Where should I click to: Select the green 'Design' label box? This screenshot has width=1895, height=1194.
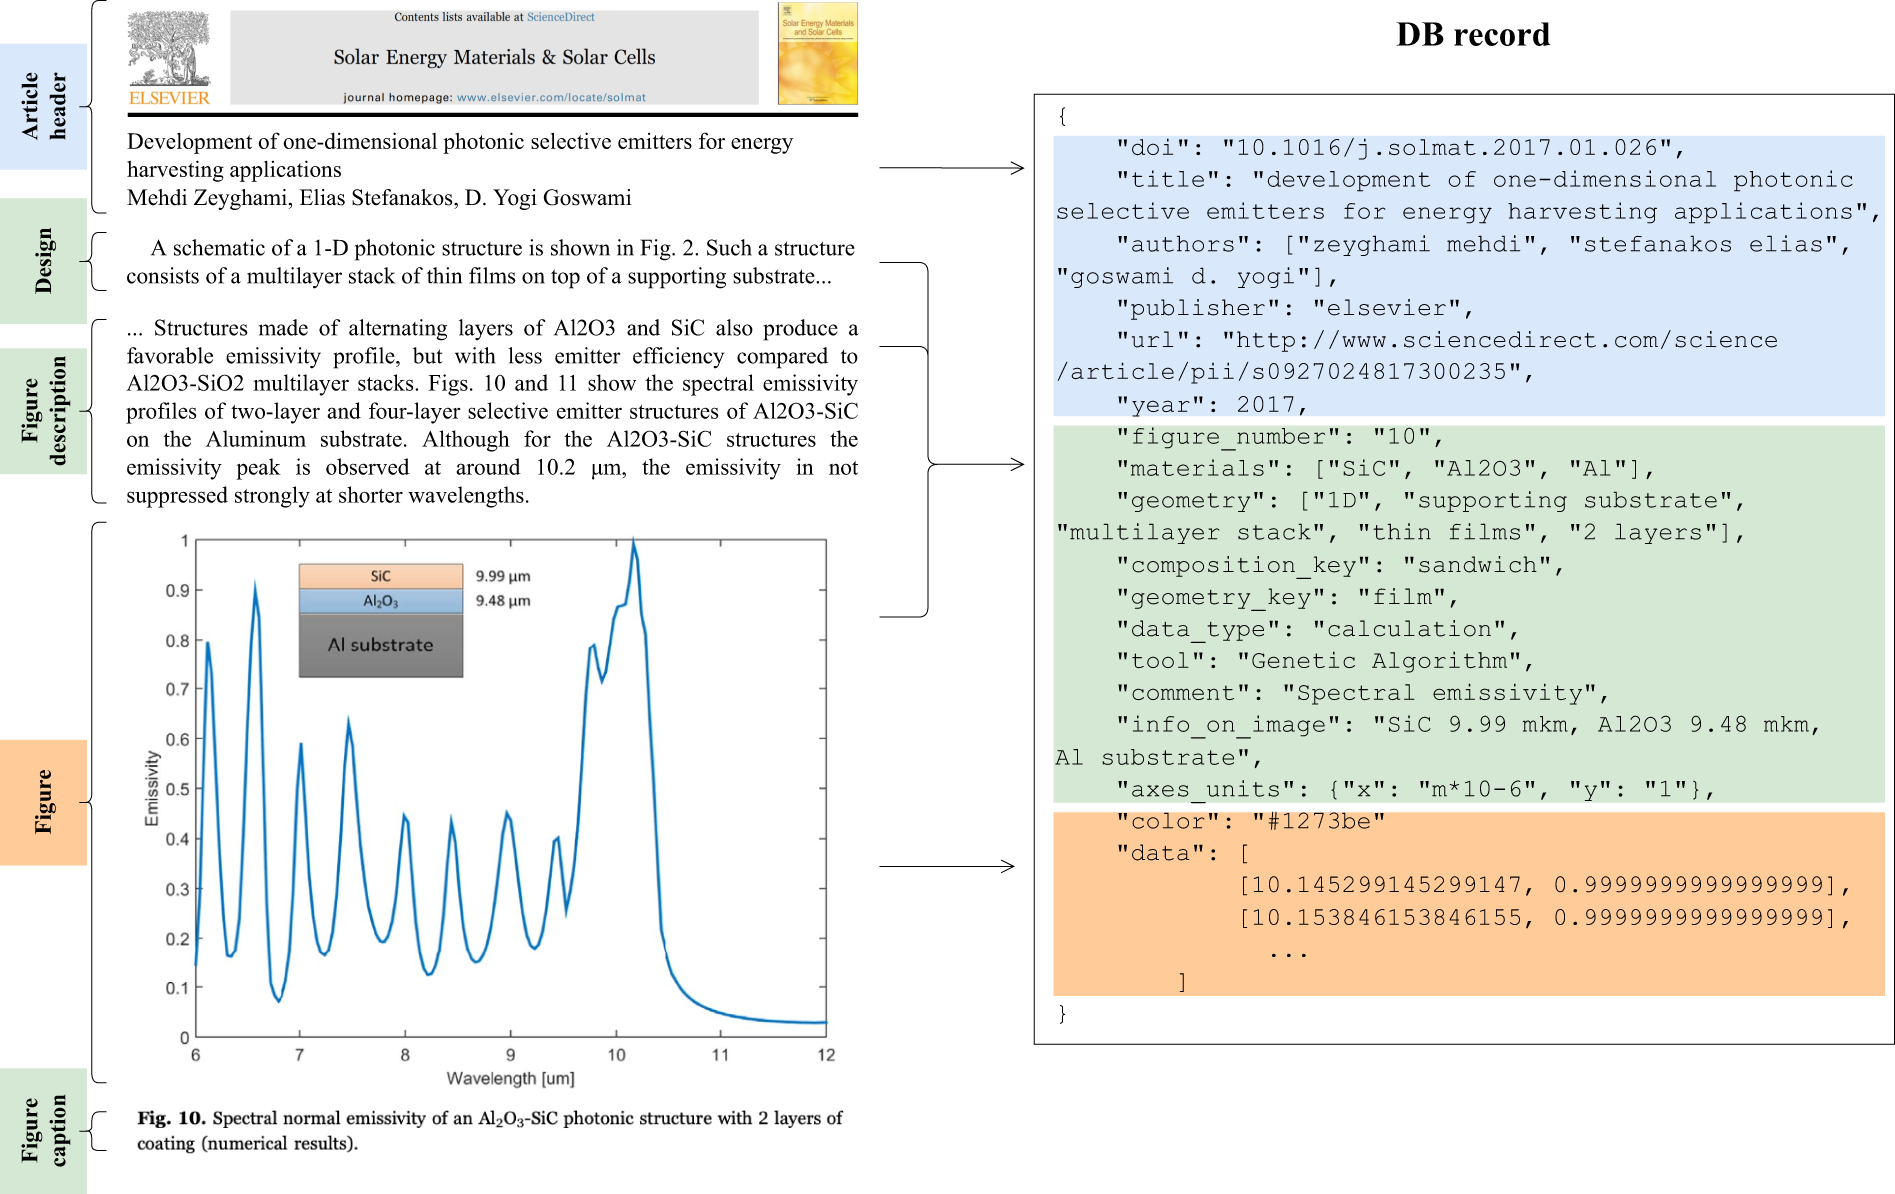[x=43, y=261]
